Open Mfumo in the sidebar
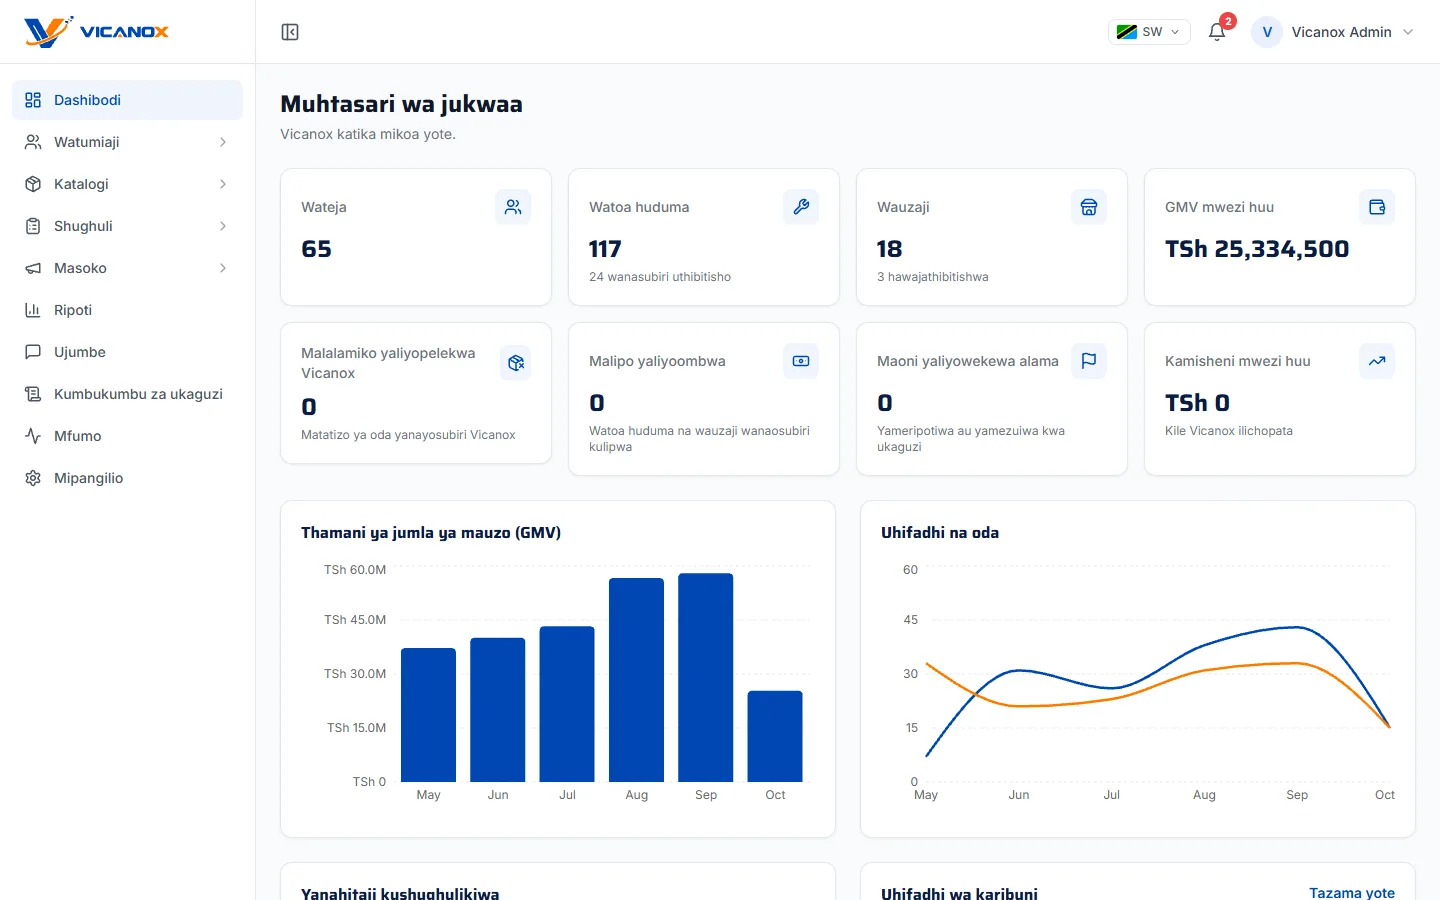 tap(127, 436)
